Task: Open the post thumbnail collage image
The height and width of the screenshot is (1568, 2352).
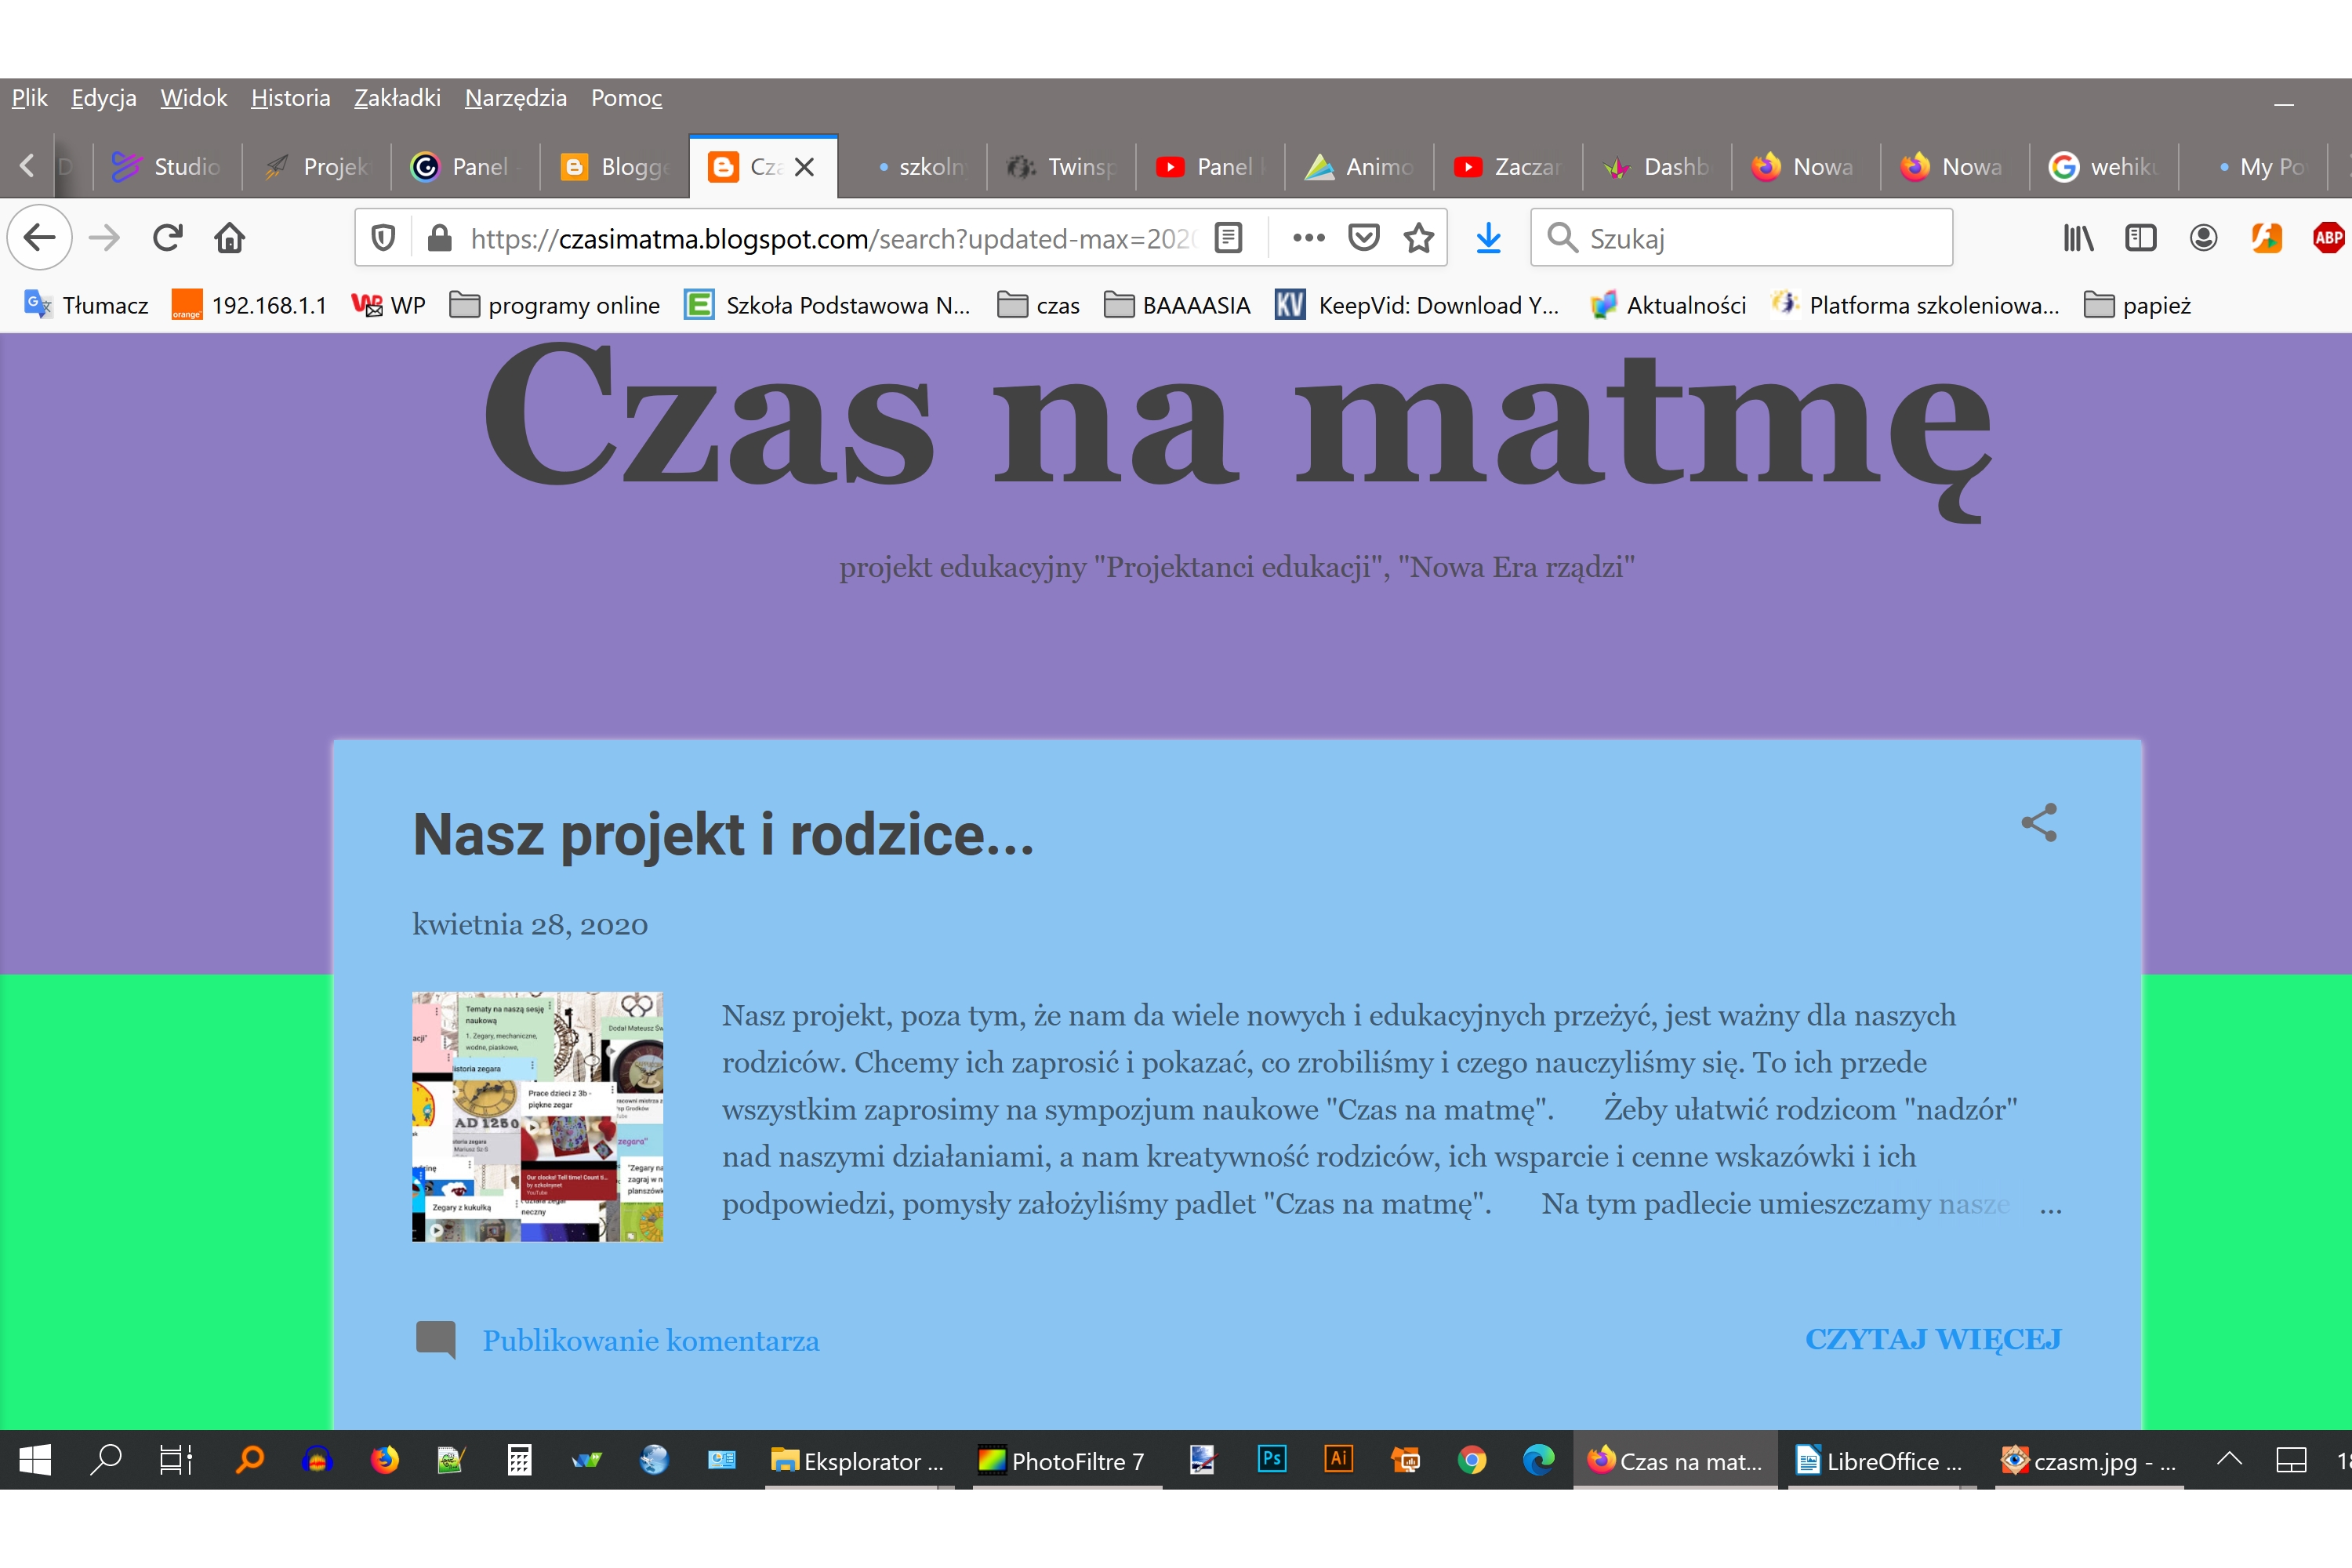Action: (x=537, y=1116)
